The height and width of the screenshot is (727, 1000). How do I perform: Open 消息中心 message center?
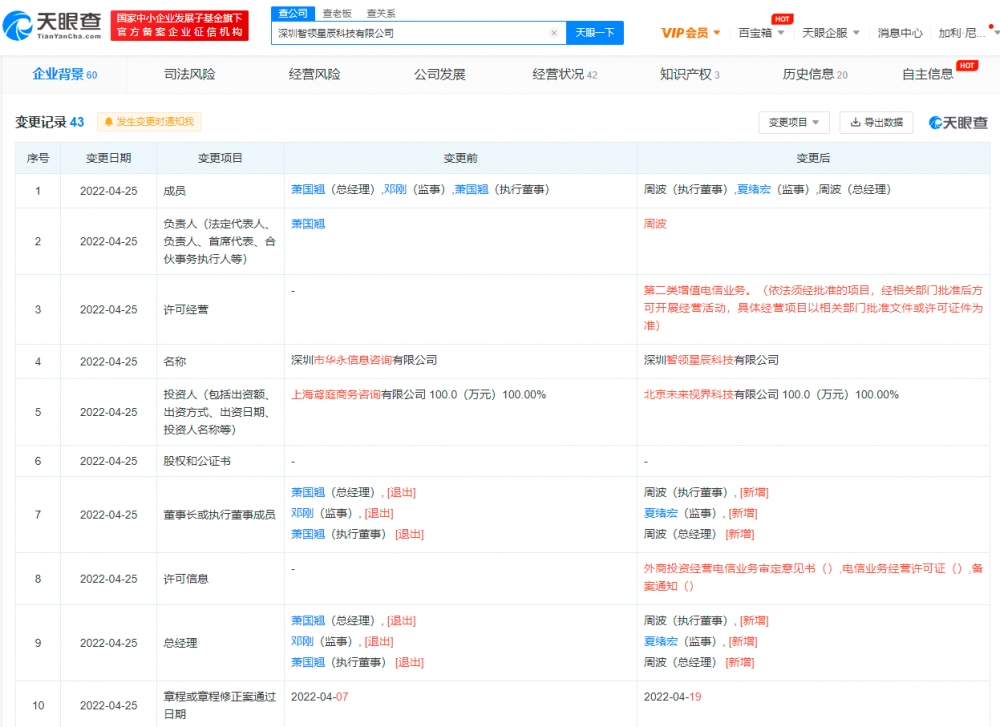[899, 33]
